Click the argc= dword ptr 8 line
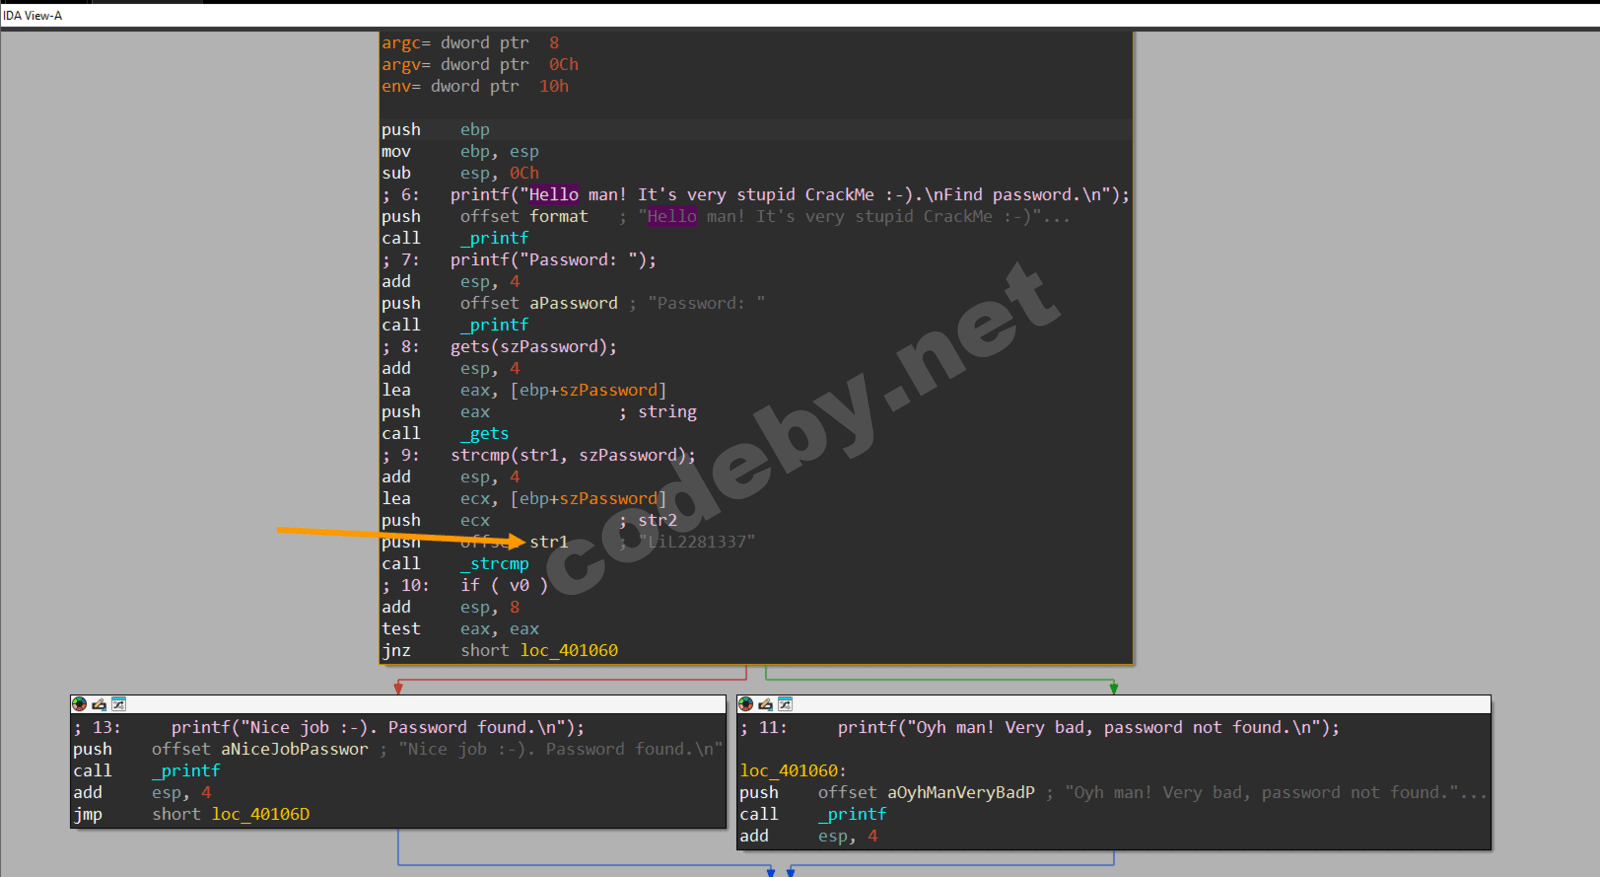The image size is (1600, 877). [470, 43]
